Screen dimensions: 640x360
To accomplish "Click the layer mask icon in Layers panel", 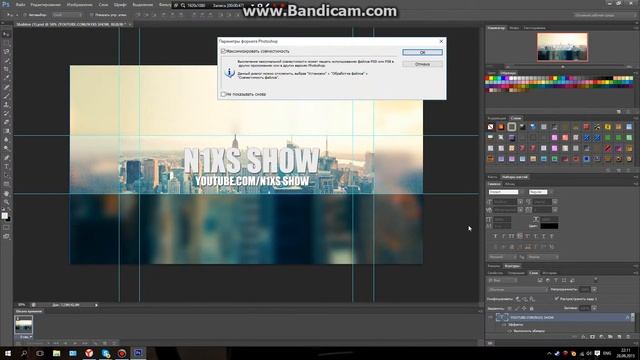I will [592, 337].
